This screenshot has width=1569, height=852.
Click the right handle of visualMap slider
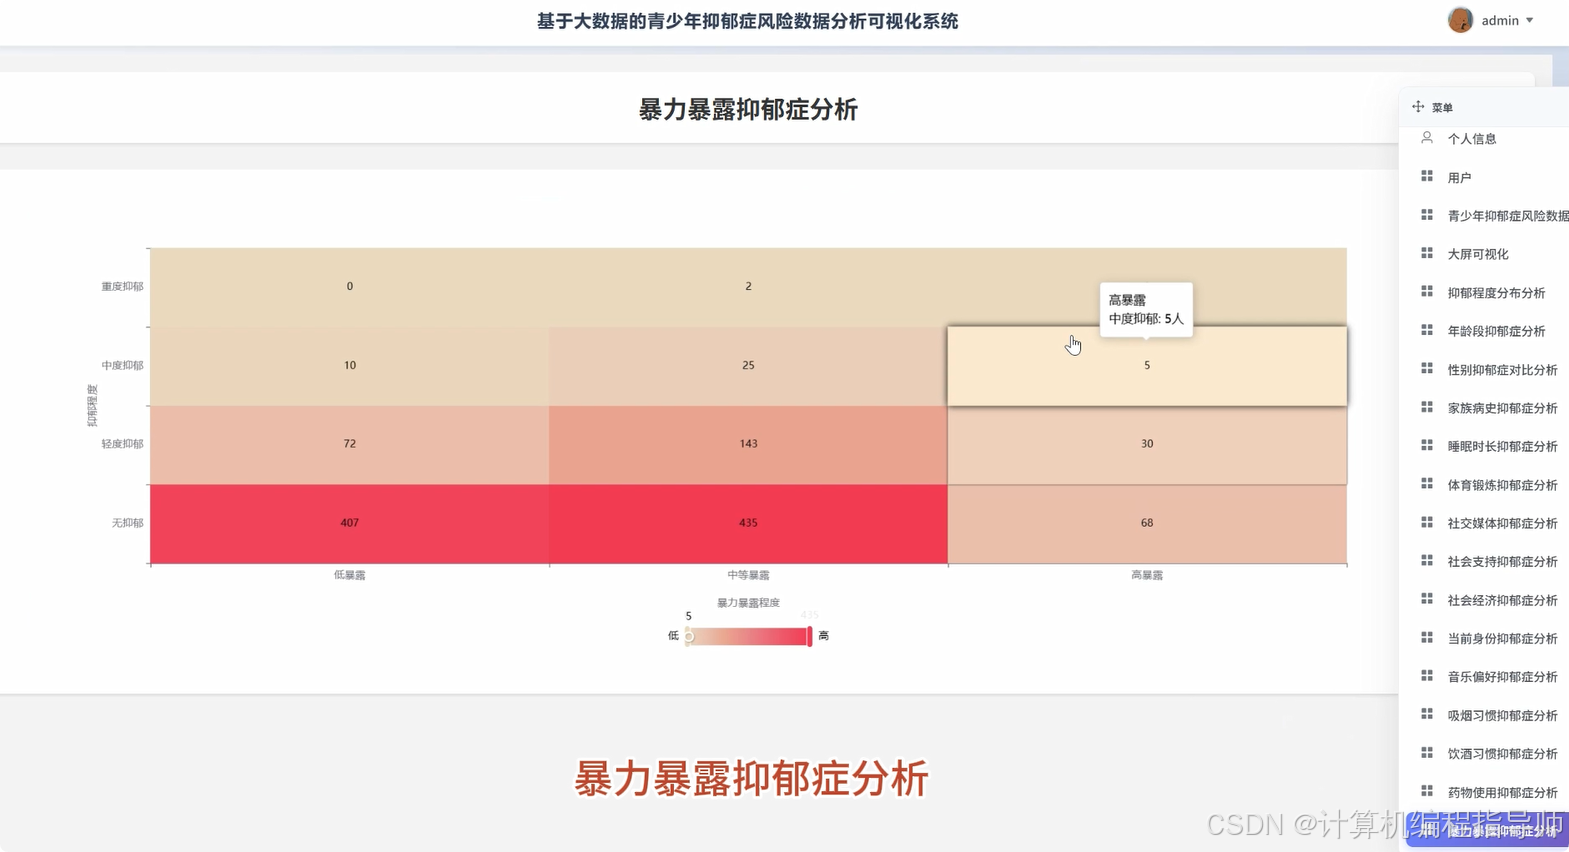point(810,636)
